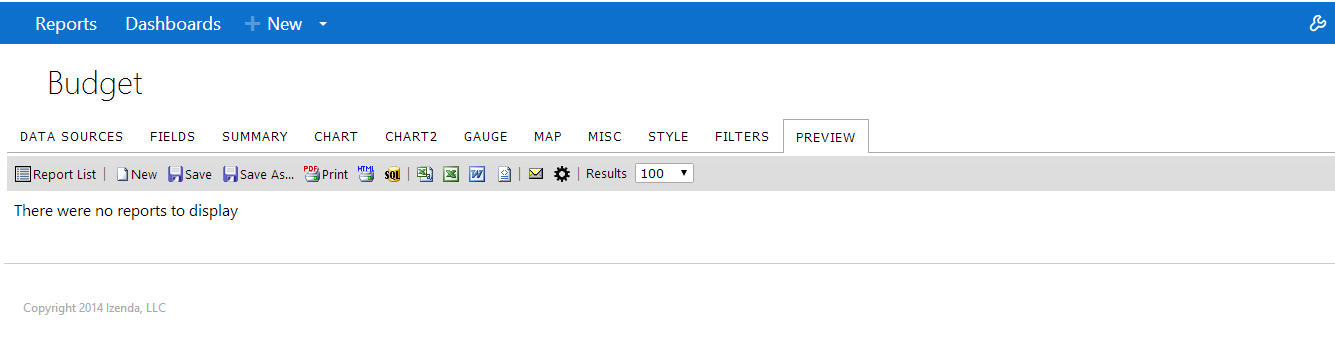Click Save As in the toolbar

pos(259,174)
